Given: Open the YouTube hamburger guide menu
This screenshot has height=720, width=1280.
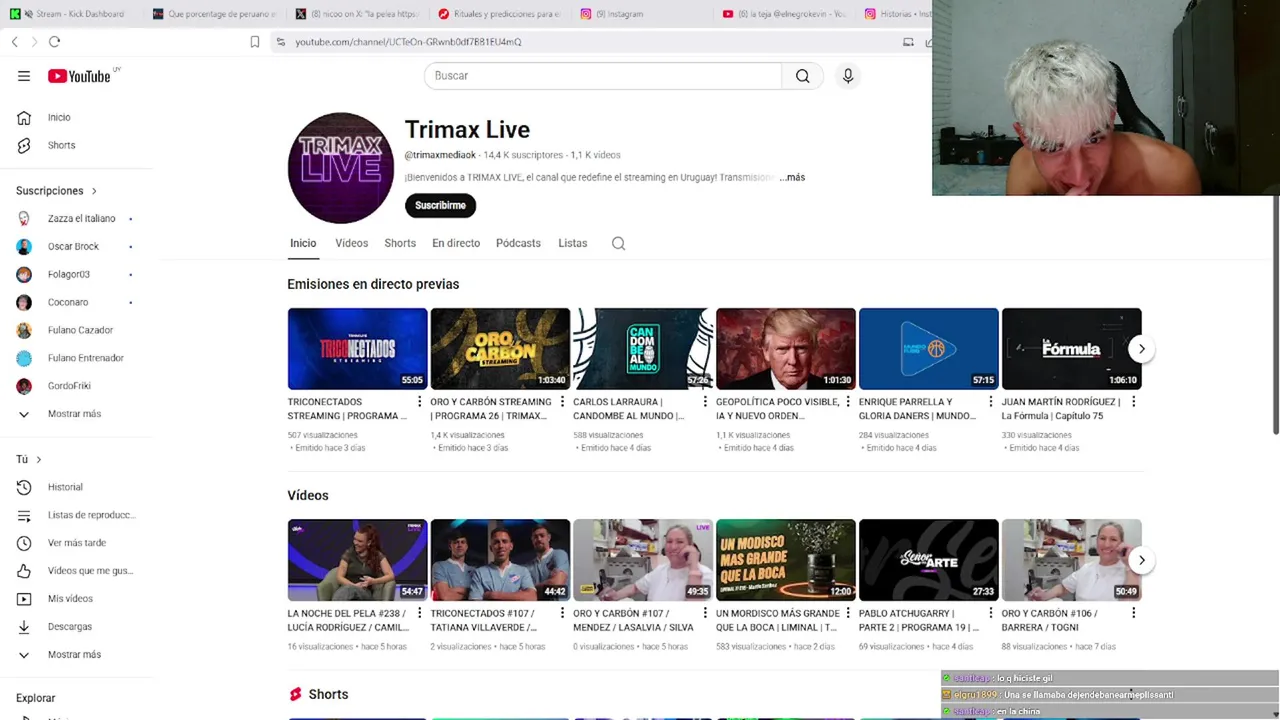Looking at the screenshot, I should coord(24,76).
